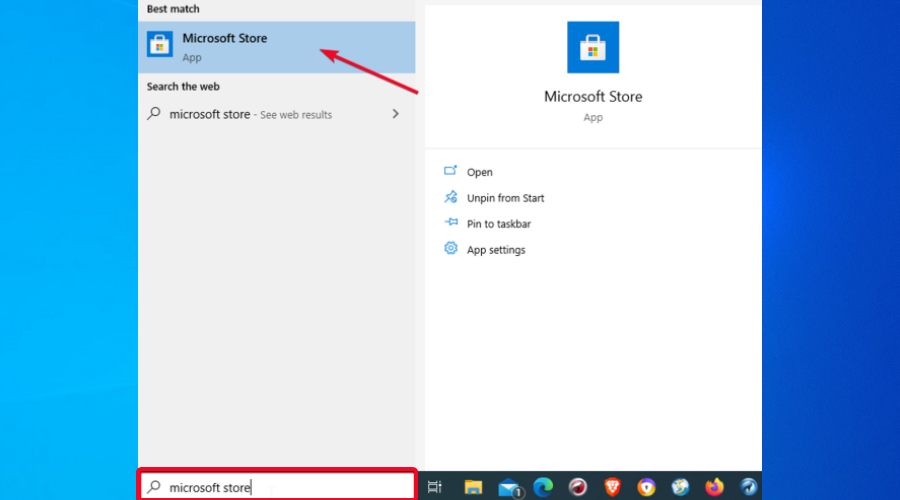
Task: Launch Brave browser from the taskbar
Action: coord(612,487)
